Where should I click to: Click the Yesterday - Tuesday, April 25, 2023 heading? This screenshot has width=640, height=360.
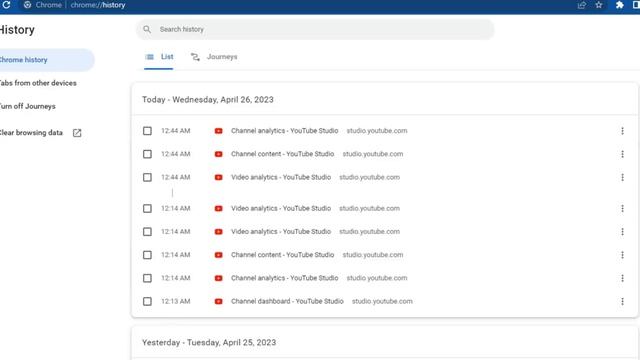[x=209, y=342]
